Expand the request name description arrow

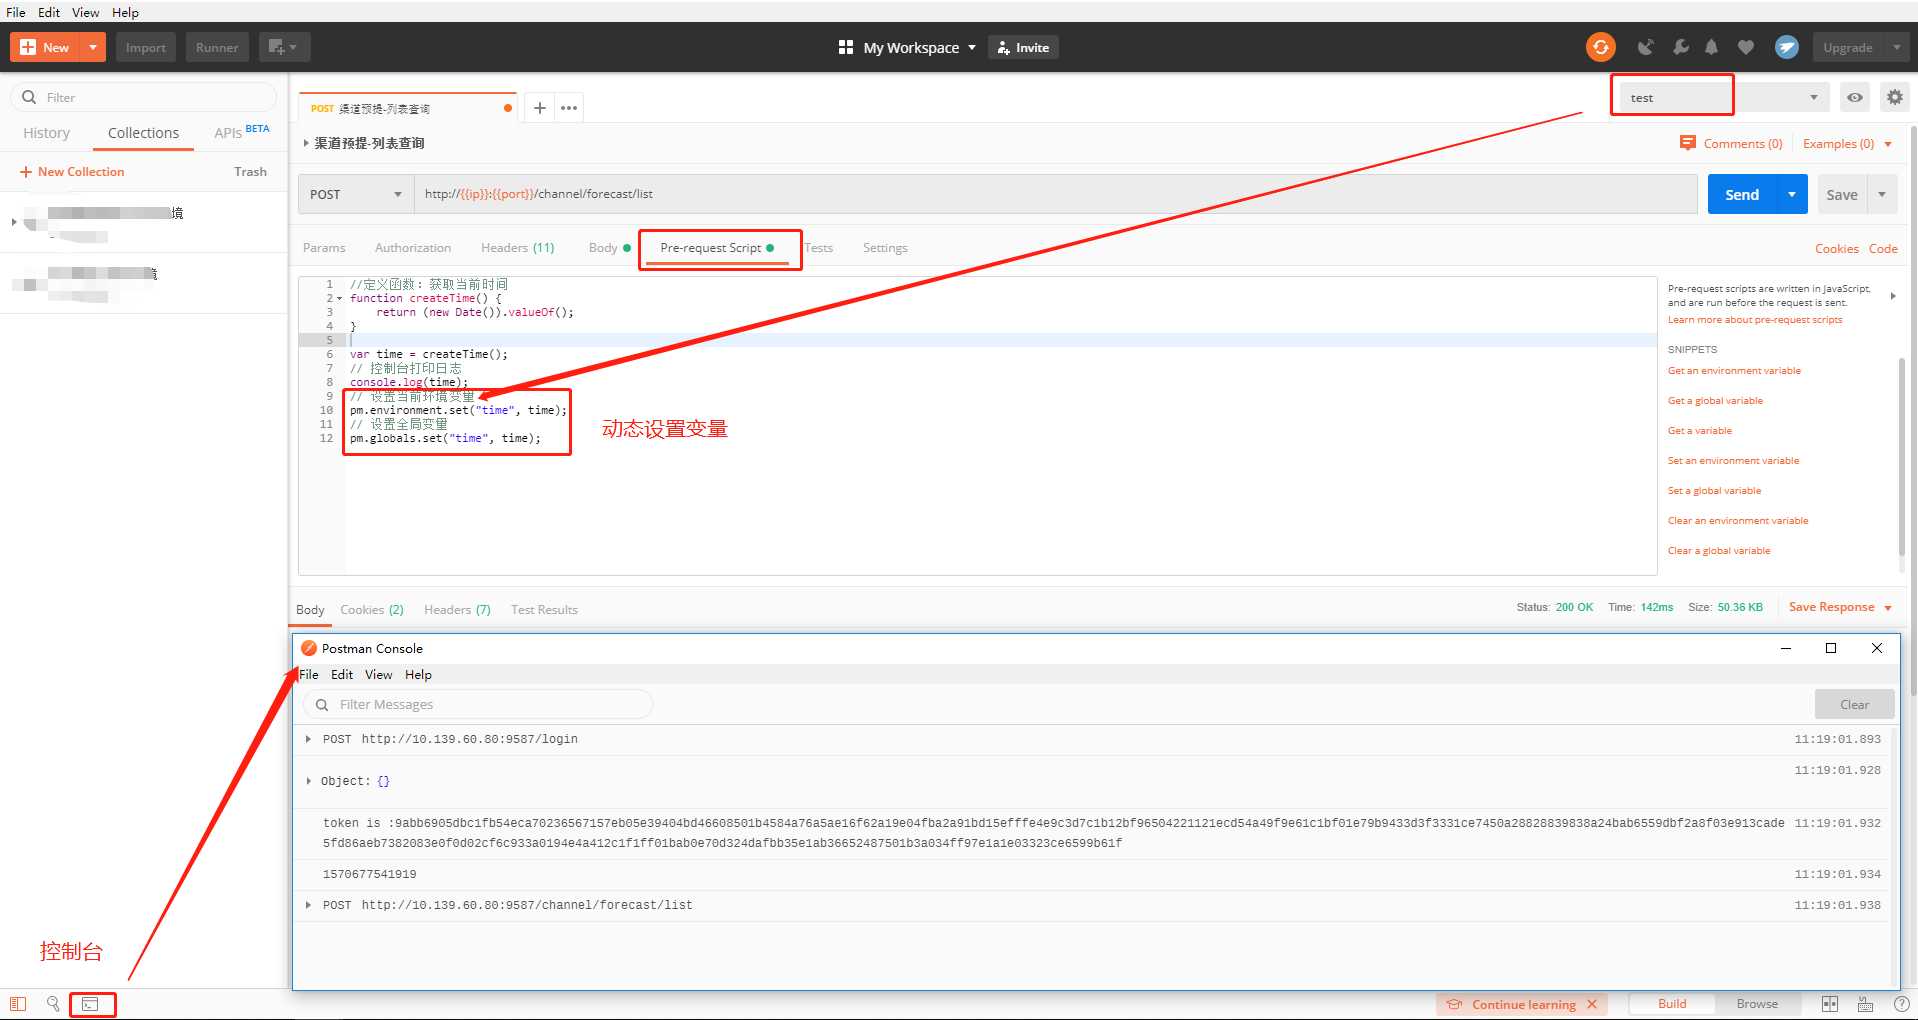[x=306, y=143]
